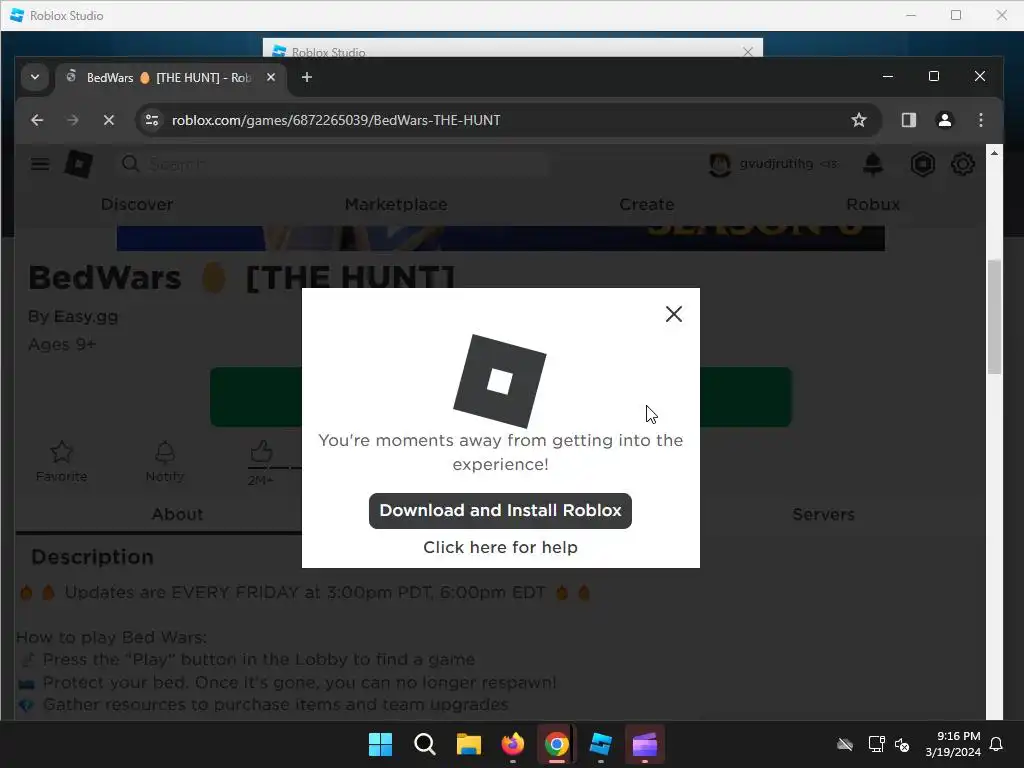Close the small Roblox Studio dialog behind
This screenshot has height=768, width=1024.
[x=748, y=52]
